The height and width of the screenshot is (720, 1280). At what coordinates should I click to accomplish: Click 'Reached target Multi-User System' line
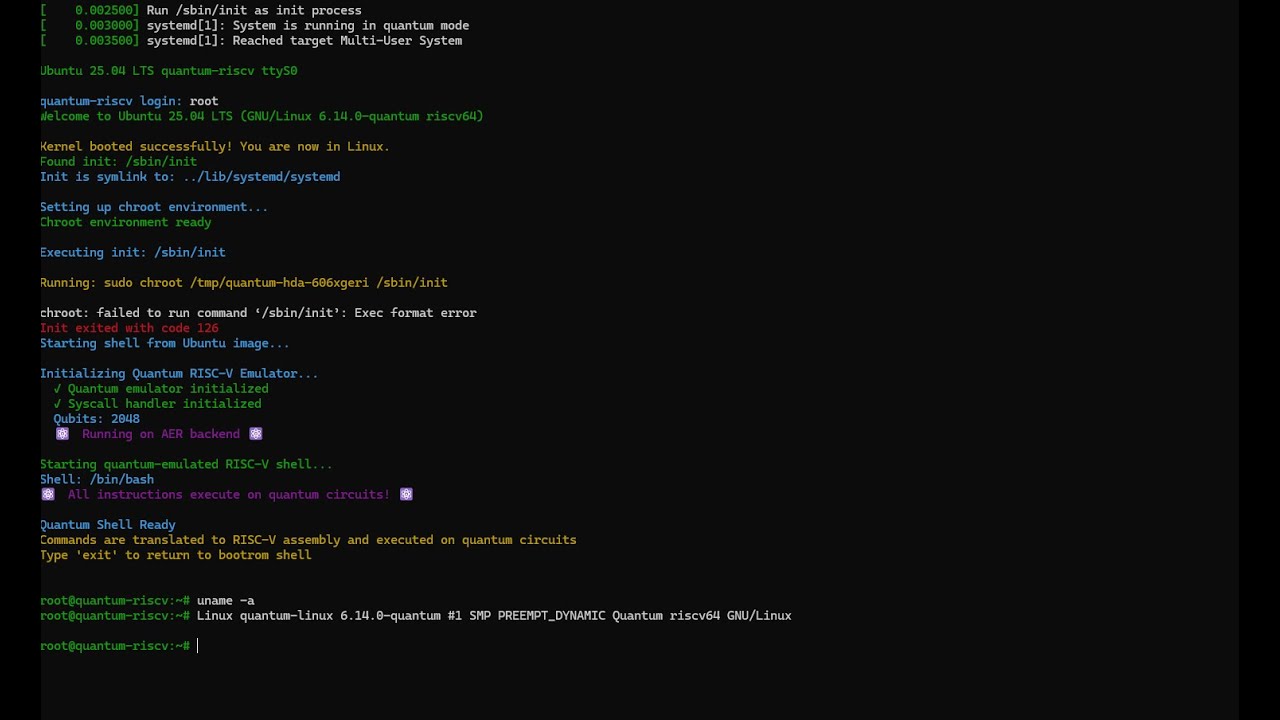pyautogui.click(x=304, y=41)
